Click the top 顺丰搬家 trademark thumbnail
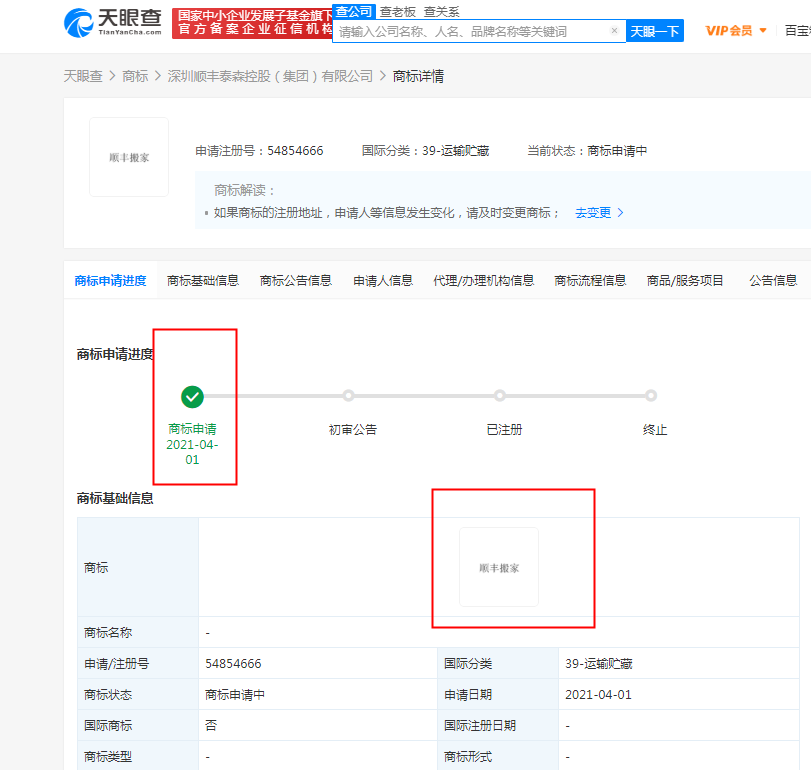The width and height of the screenshot is (811, 770). click(x=129, y=157)
